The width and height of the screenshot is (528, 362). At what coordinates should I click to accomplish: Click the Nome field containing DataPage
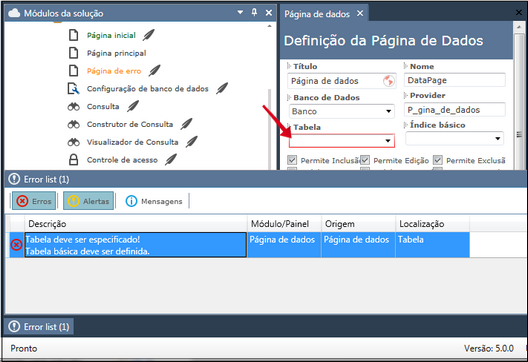click(455, 80)
